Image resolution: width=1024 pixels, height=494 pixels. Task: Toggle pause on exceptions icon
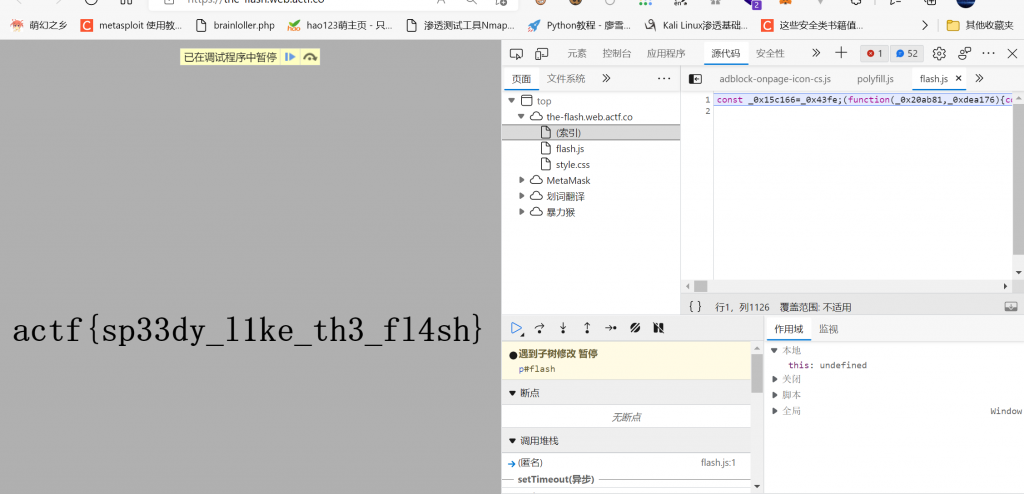658,328
